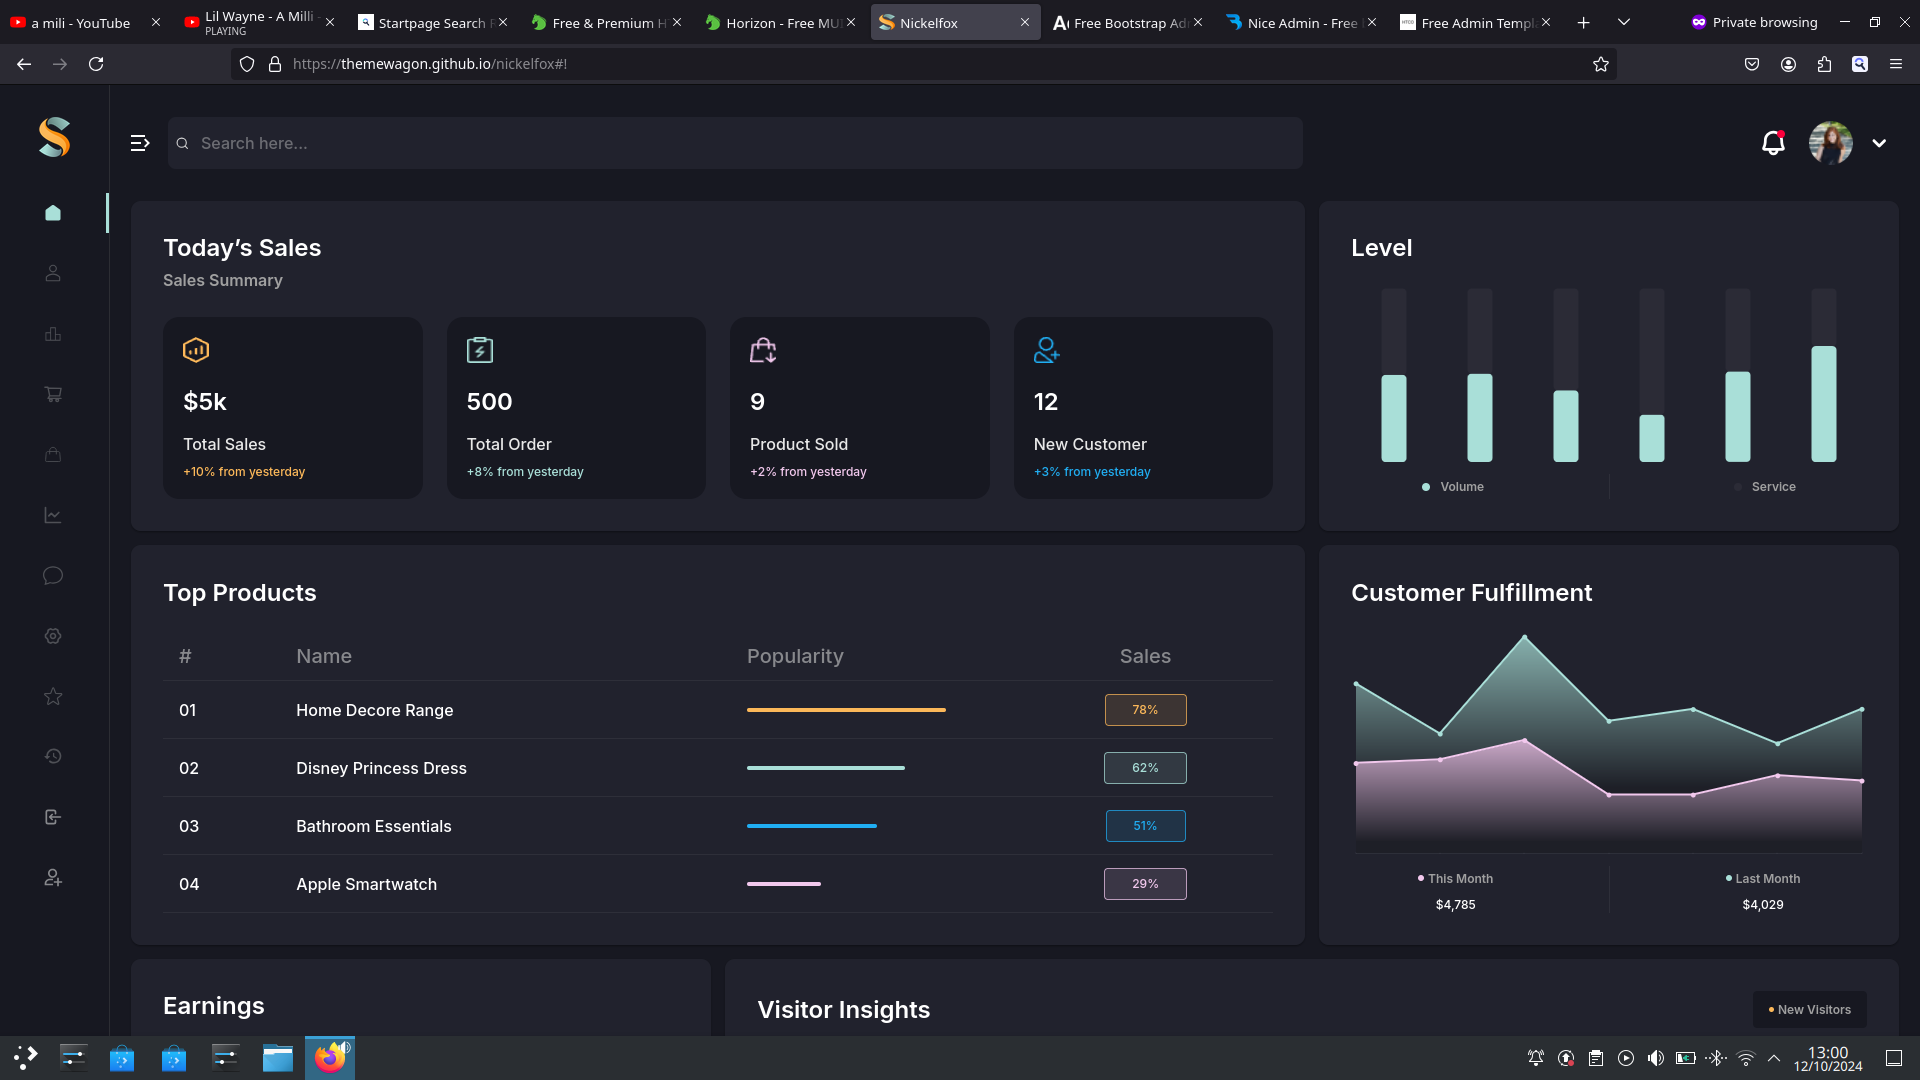Toggle the sidebar menu collapse button

pos(140,143)
